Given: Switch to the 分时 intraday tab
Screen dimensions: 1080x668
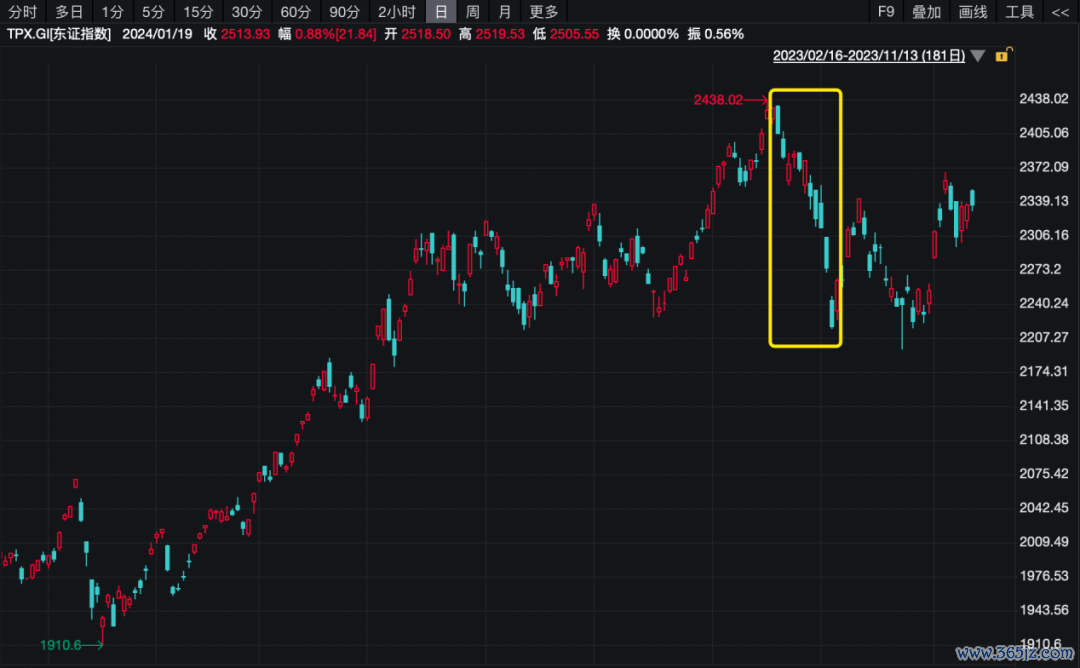Looking at the screenshot, I should pyautogui.click(x=22, y=12).
